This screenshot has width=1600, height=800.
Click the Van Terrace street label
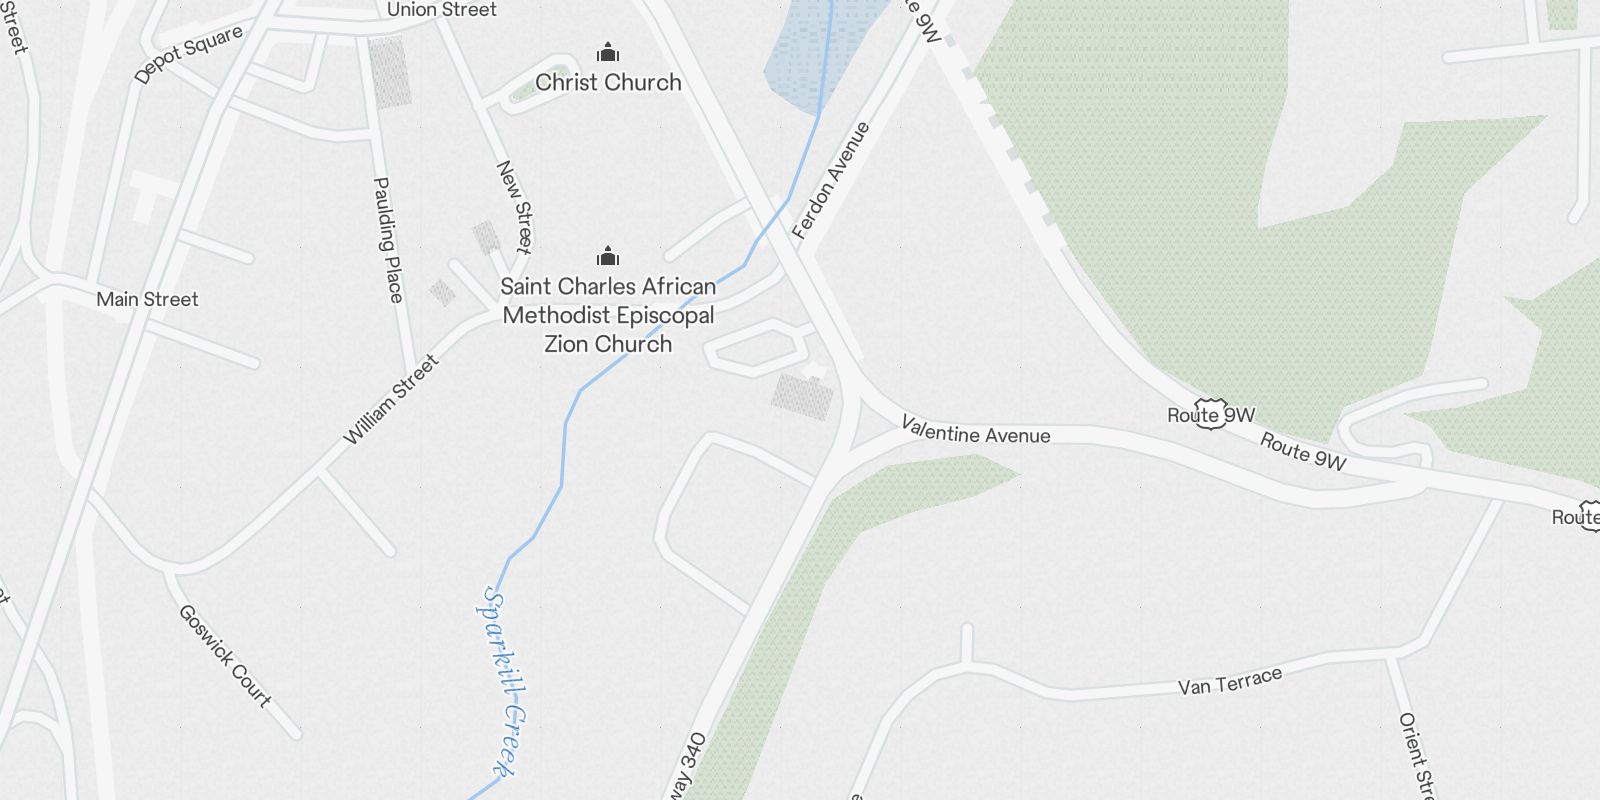(x=1230, y=682)
